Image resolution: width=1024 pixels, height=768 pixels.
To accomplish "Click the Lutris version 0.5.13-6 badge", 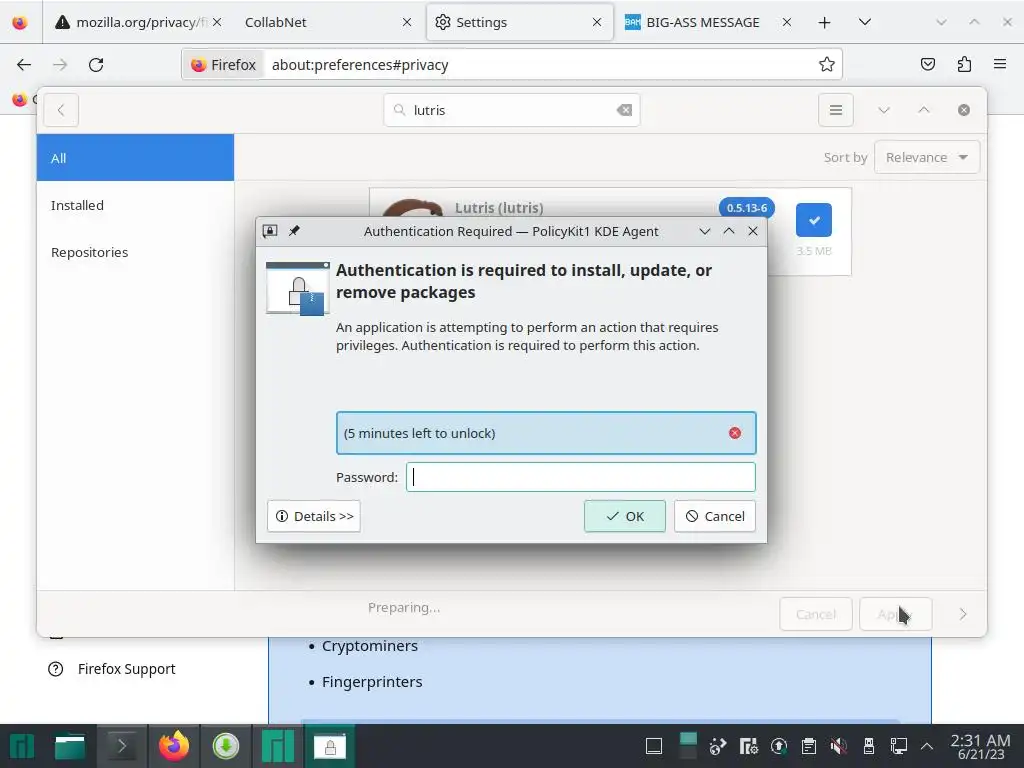I will click(x=746, y=208).
